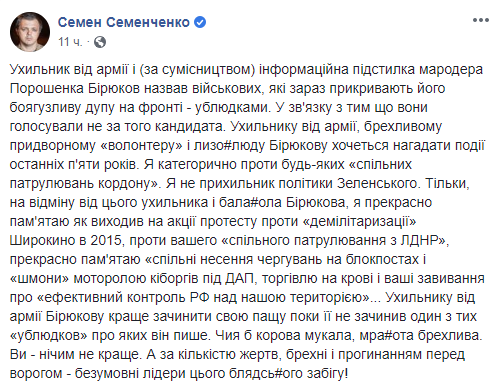Click the blue verified badge icon

click(200, 22)
